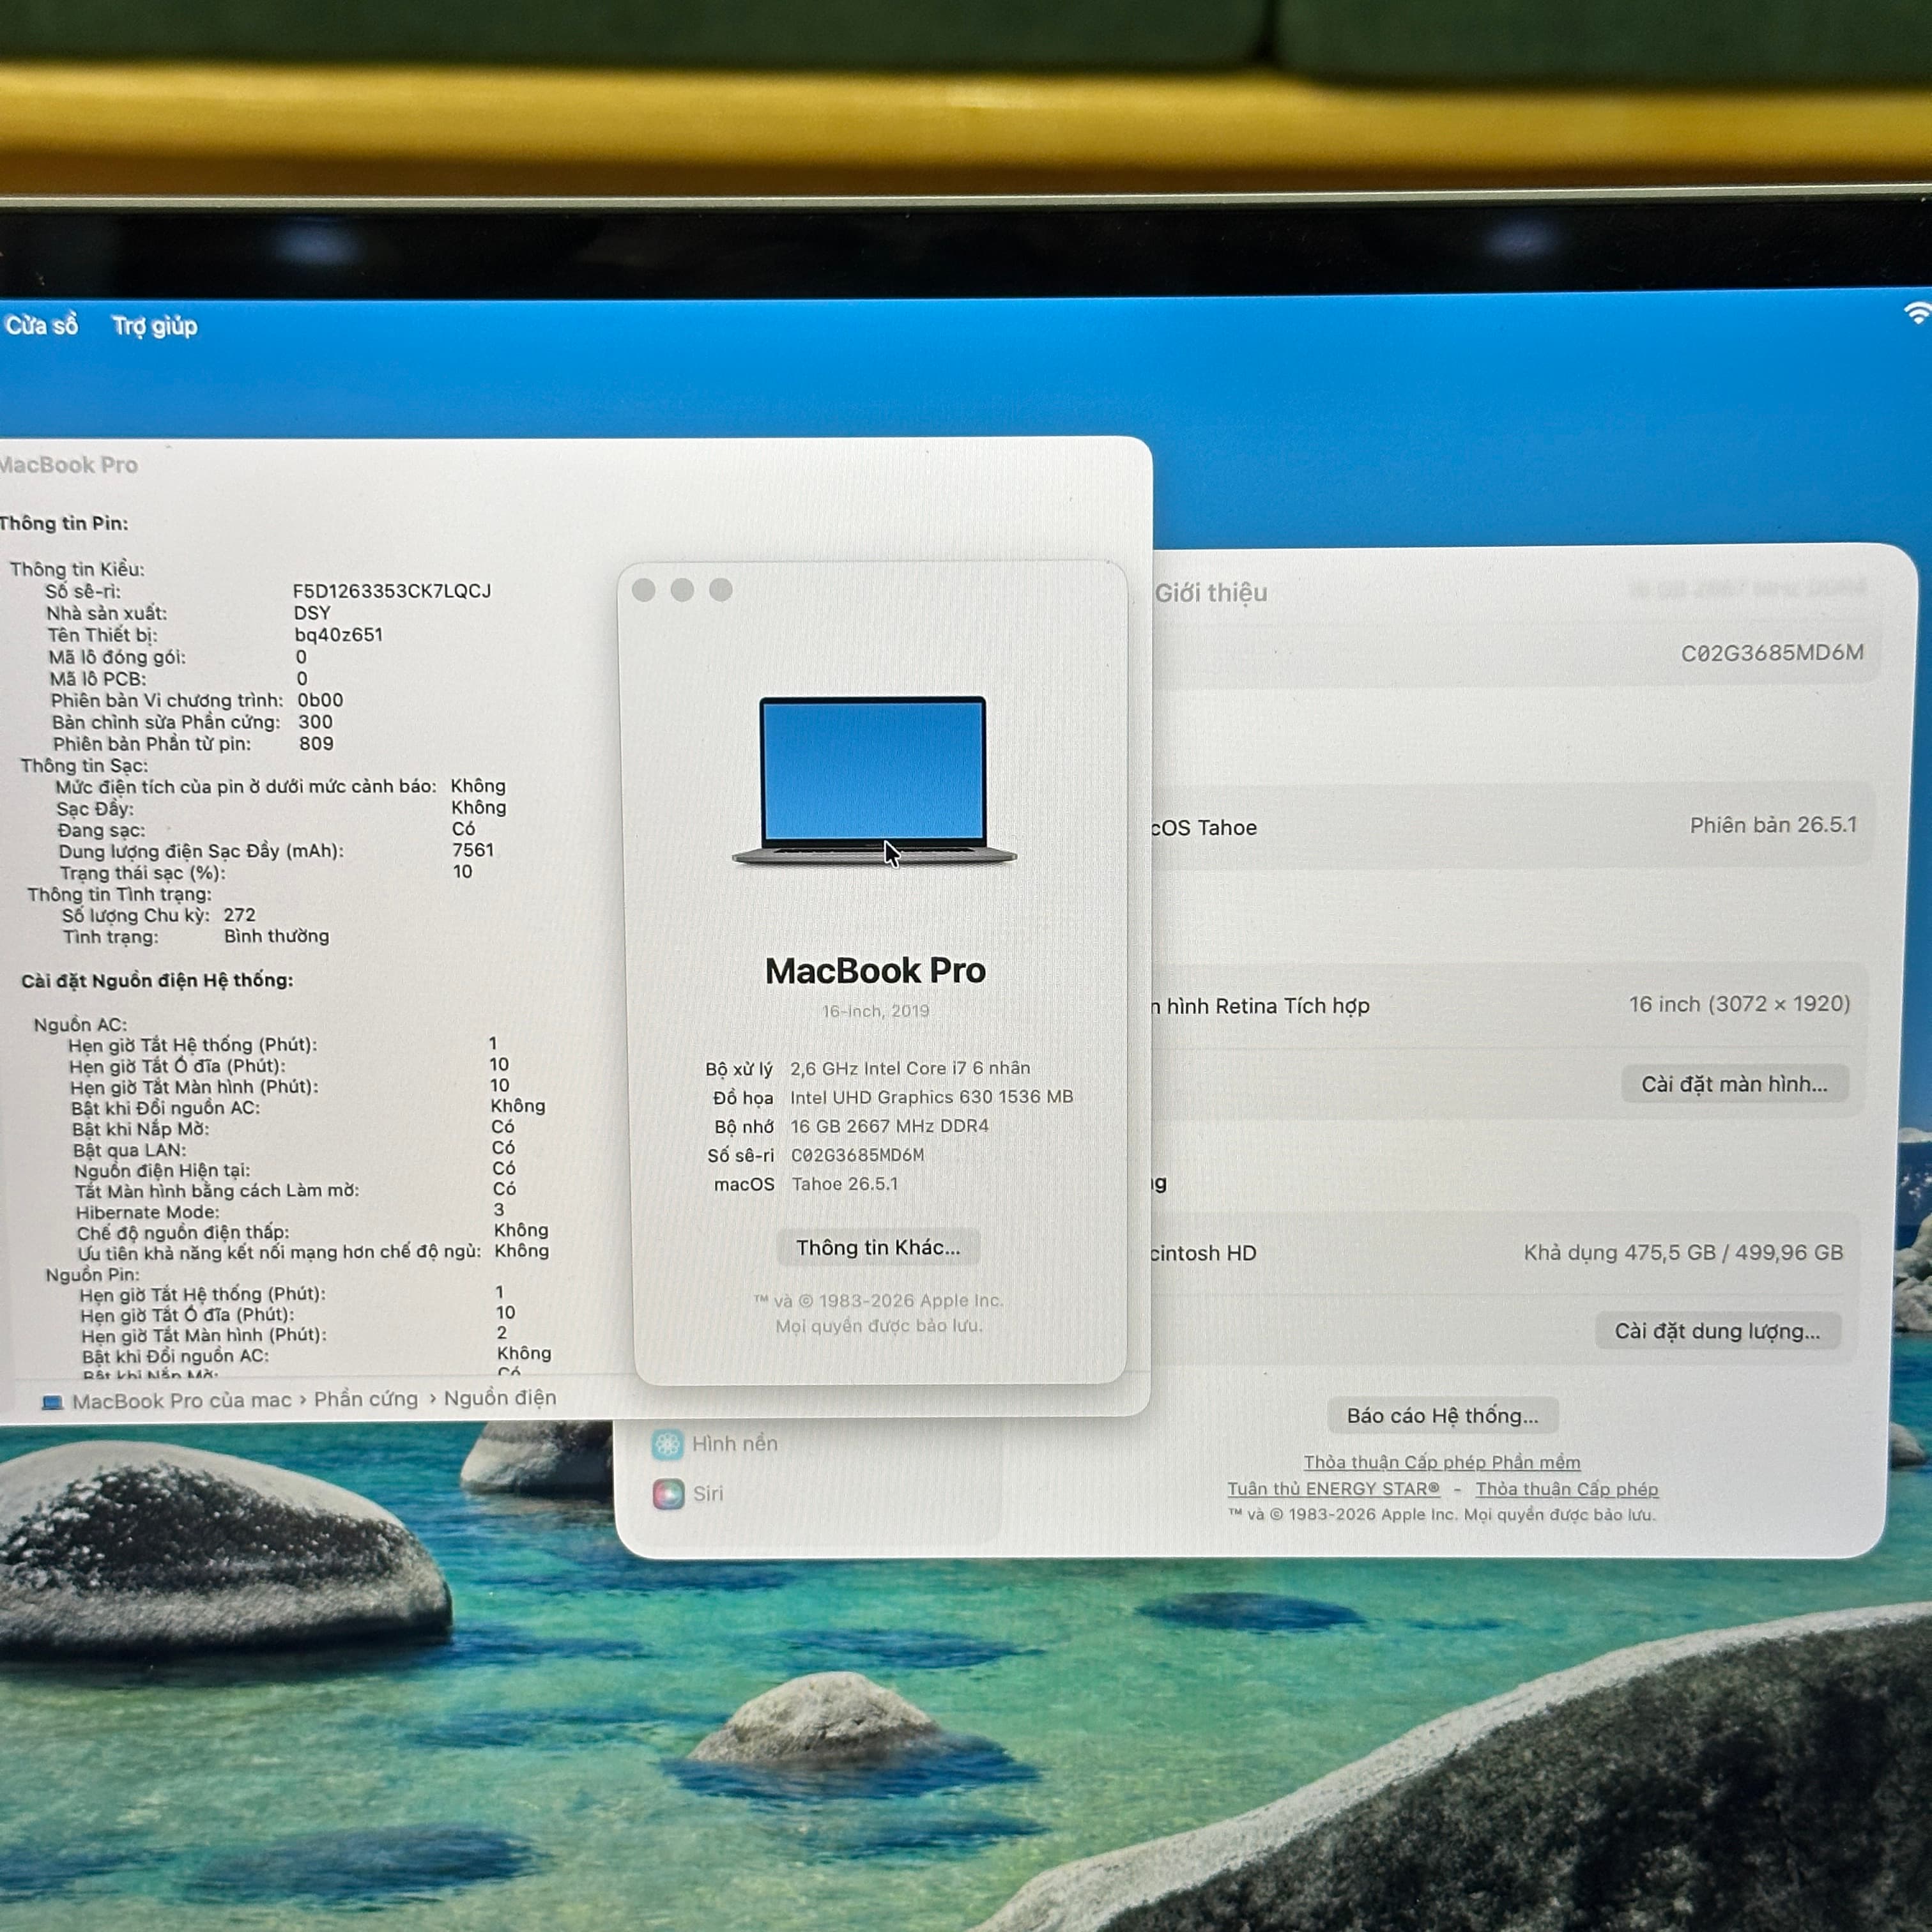Viewport: 1932px width, 1932px height.
Task: Click Cài đặt dung lượng... button
Action: [x=1717, y=1331]
